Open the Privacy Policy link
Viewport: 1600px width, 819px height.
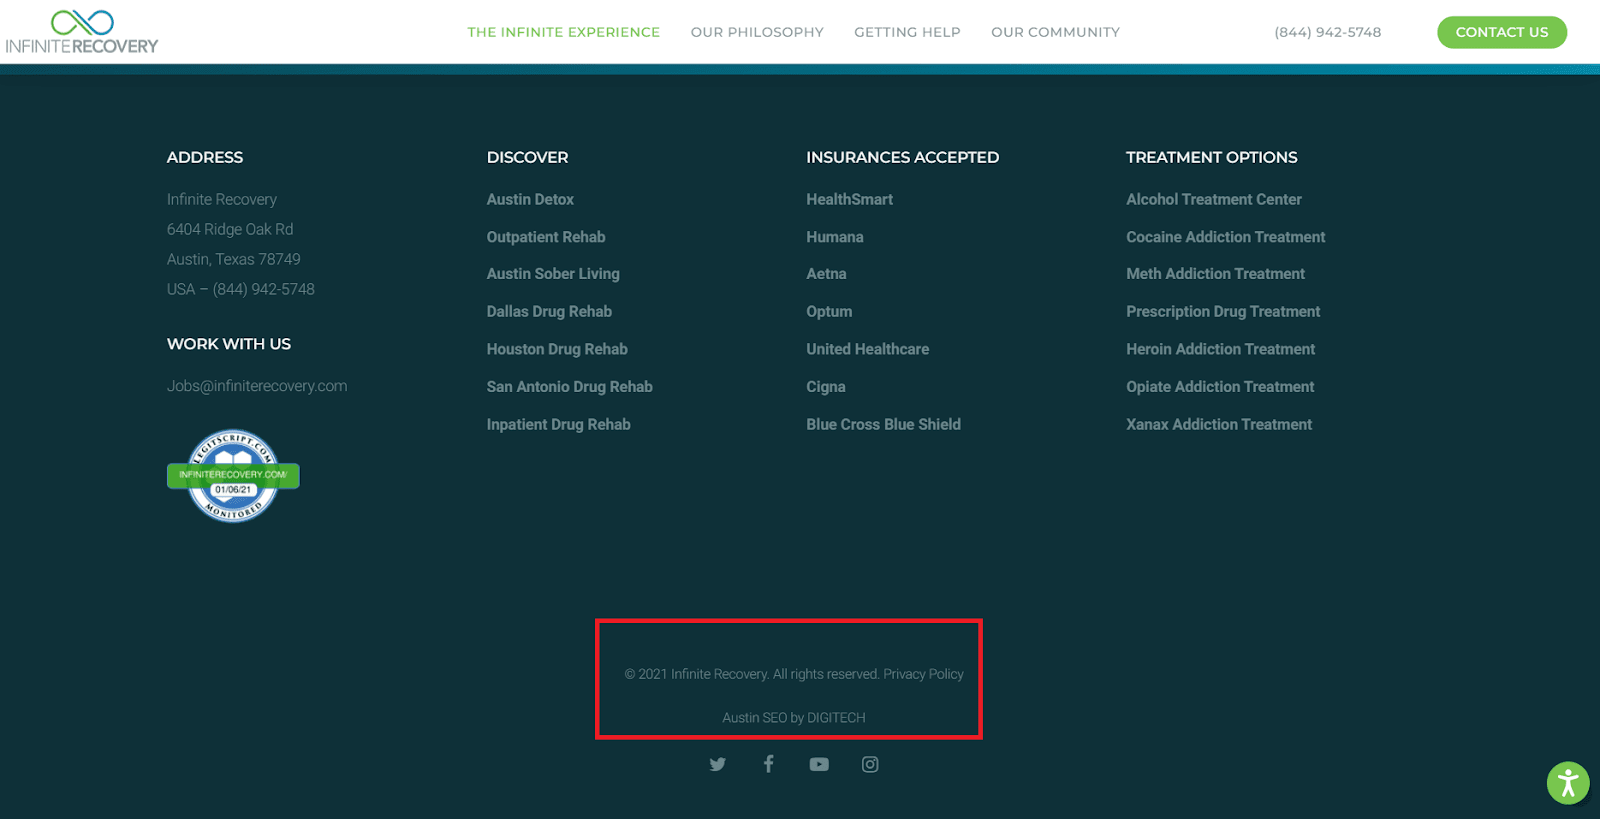click(923, 674)
